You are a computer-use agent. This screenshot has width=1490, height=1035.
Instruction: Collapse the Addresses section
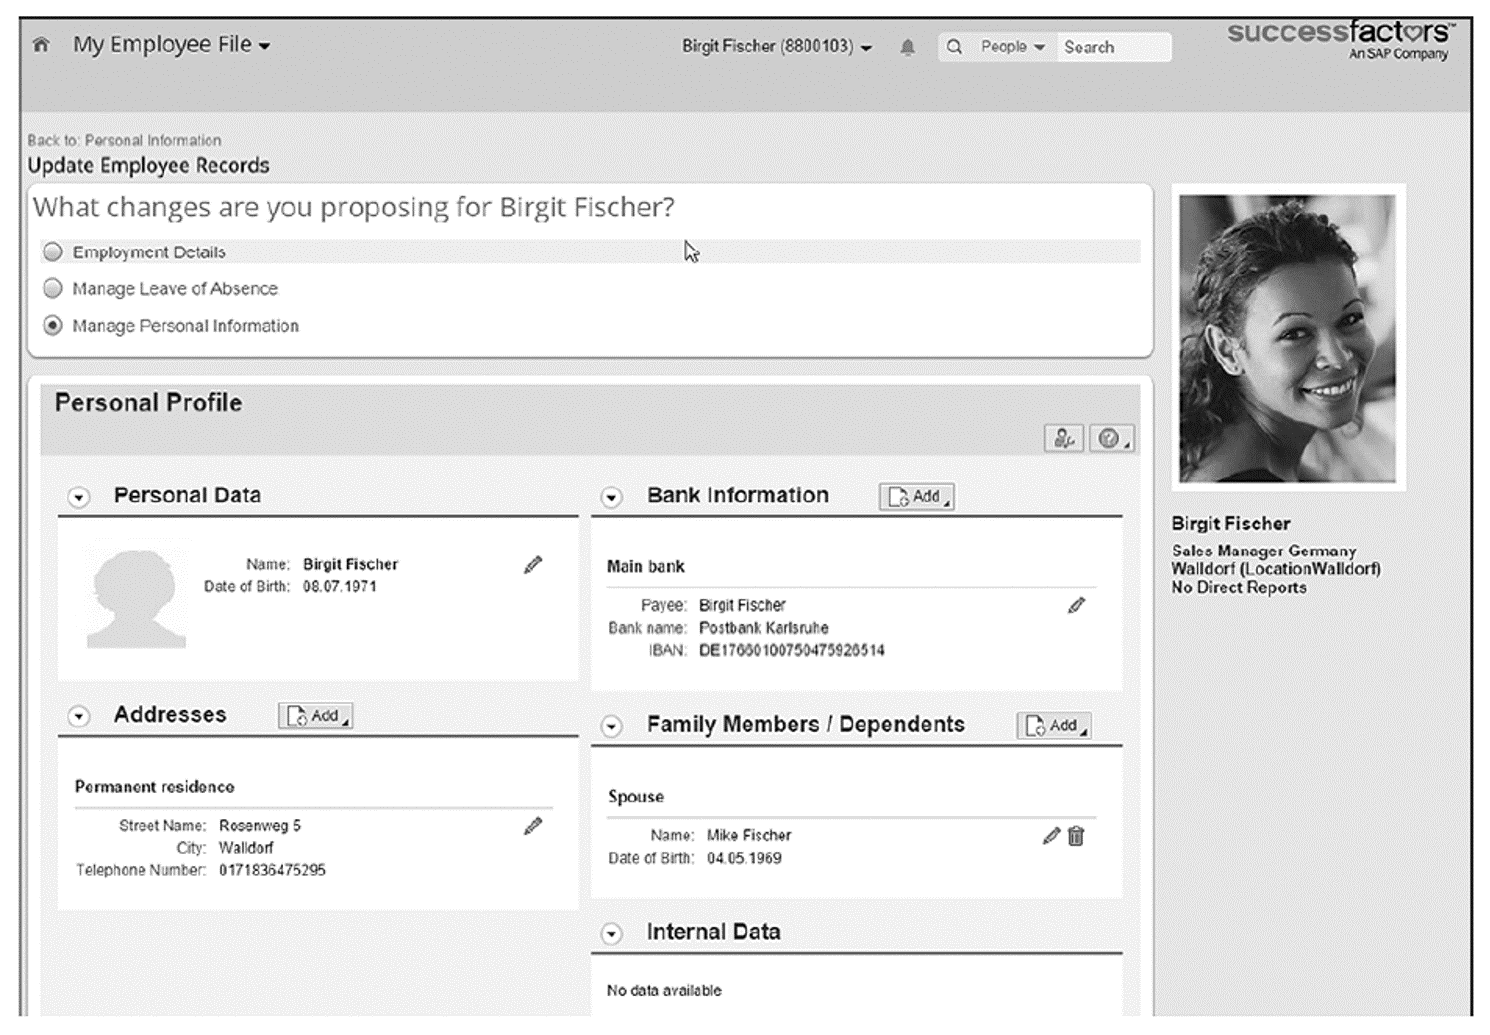(x=78, y=715)
